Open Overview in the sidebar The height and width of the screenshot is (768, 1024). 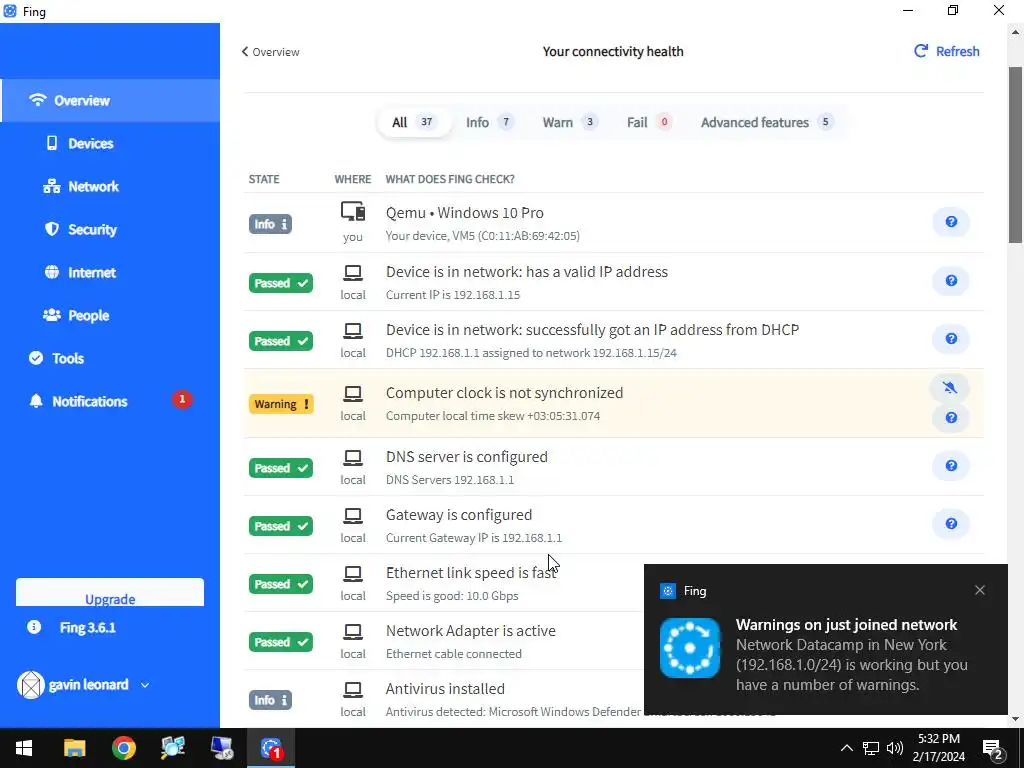click(110, 101)
